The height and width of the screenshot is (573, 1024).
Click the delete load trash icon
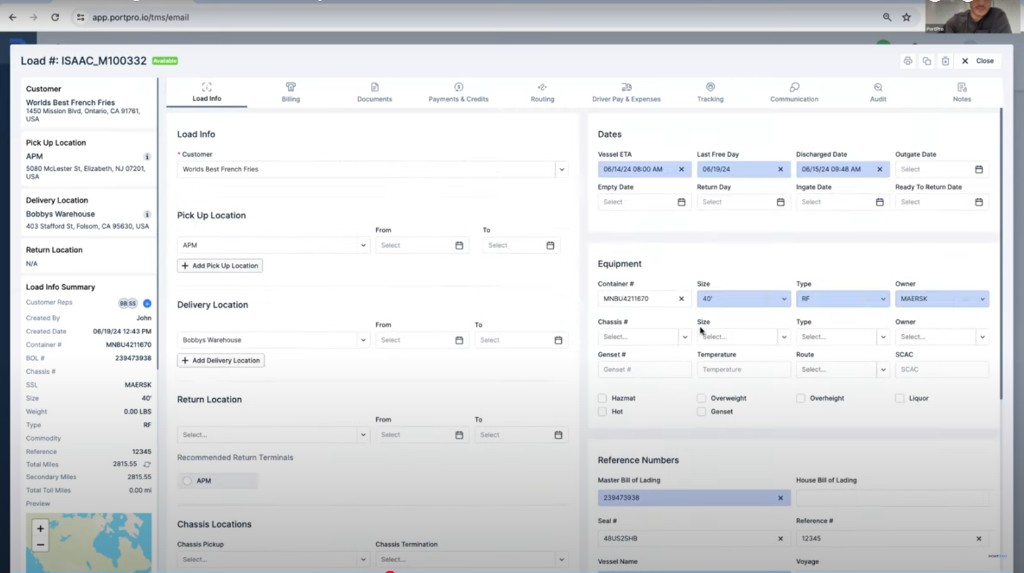click(945, 61)
